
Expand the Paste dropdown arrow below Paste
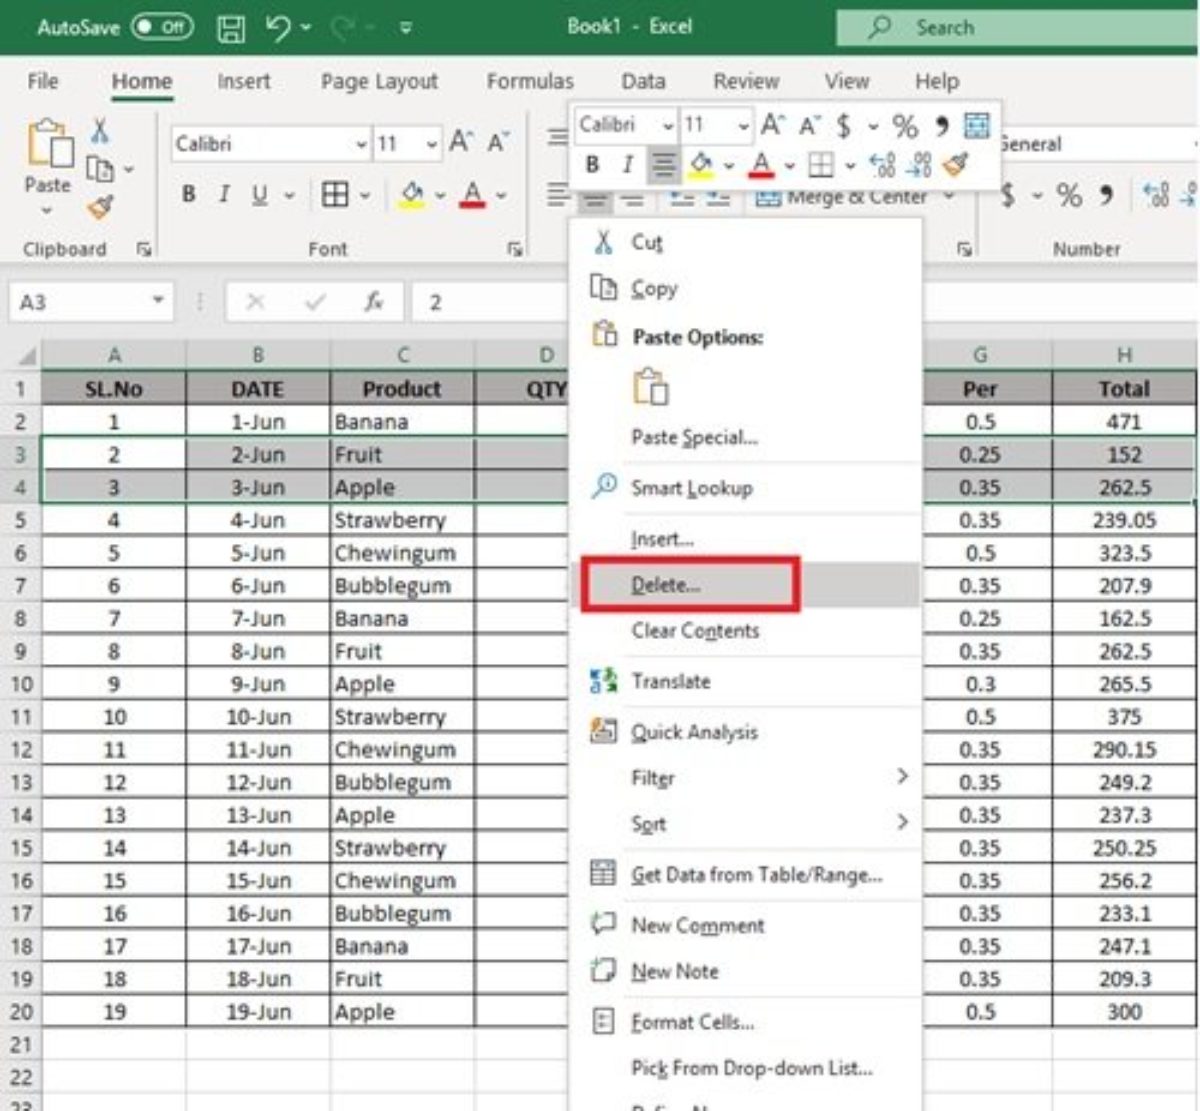47,210
